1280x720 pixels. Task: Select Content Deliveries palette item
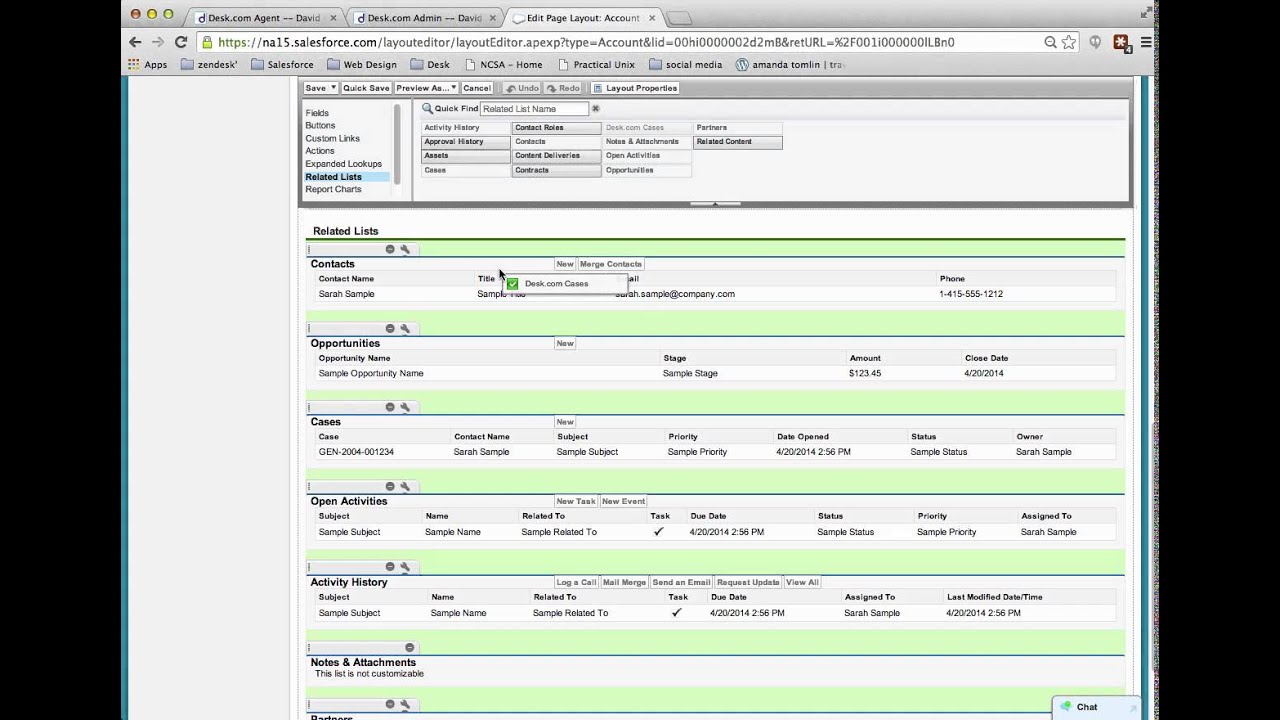pos(556,156)
